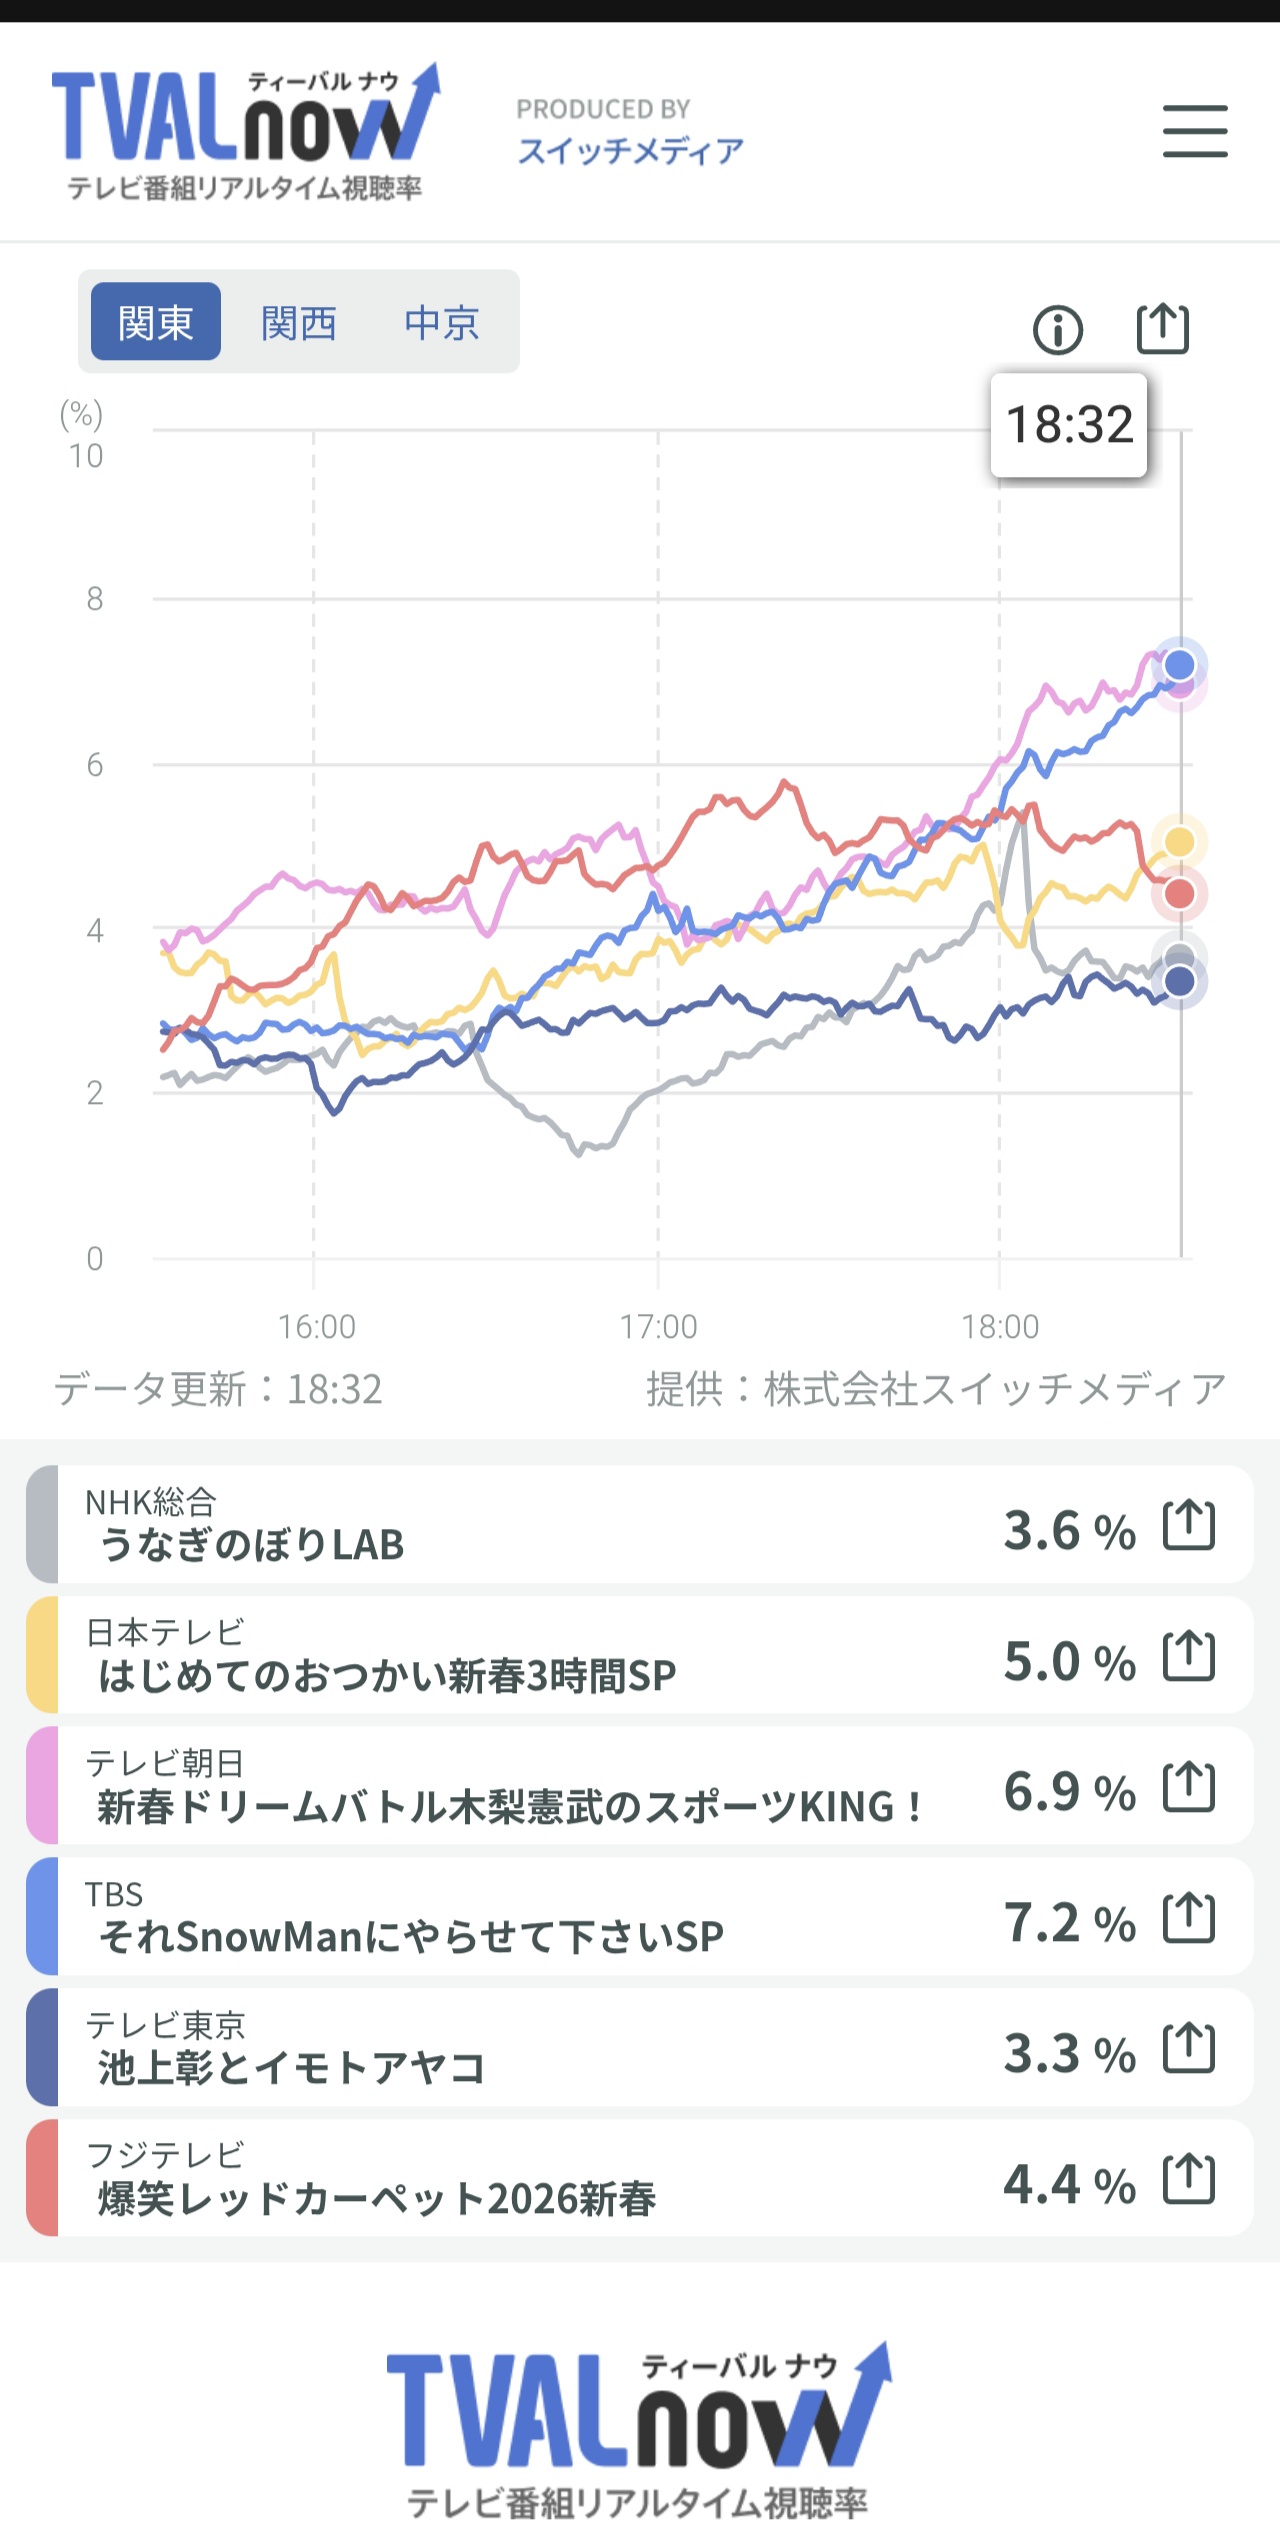1280x2530 pixels.
Task: Open the hamburger menu
Action: (1195, 131)
